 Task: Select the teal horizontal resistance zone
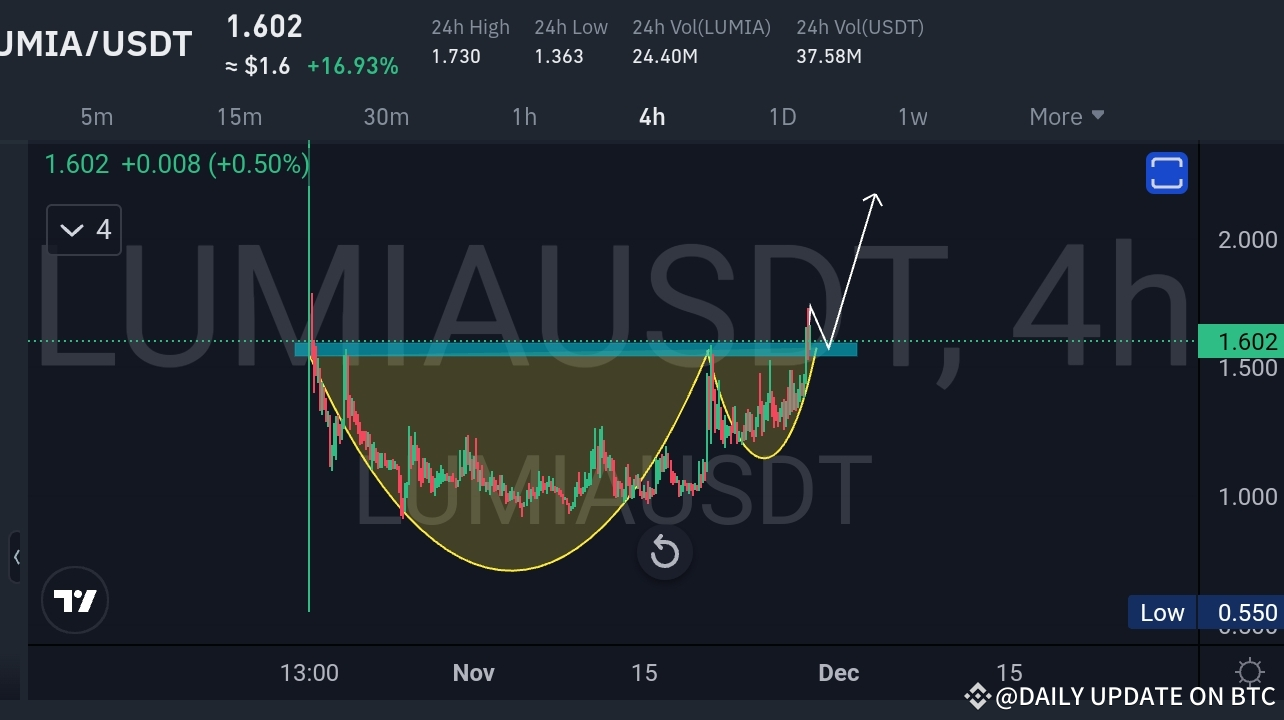coord(550,350)
